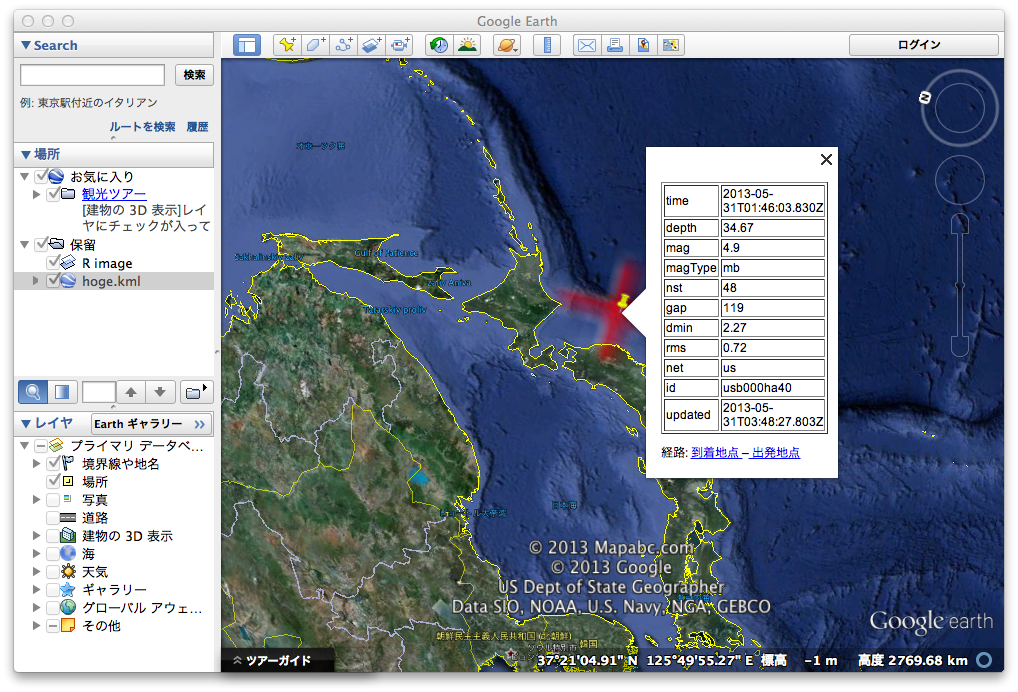Add a polygon from the toolbar
1018x692 pixels.
click(316, 45)
